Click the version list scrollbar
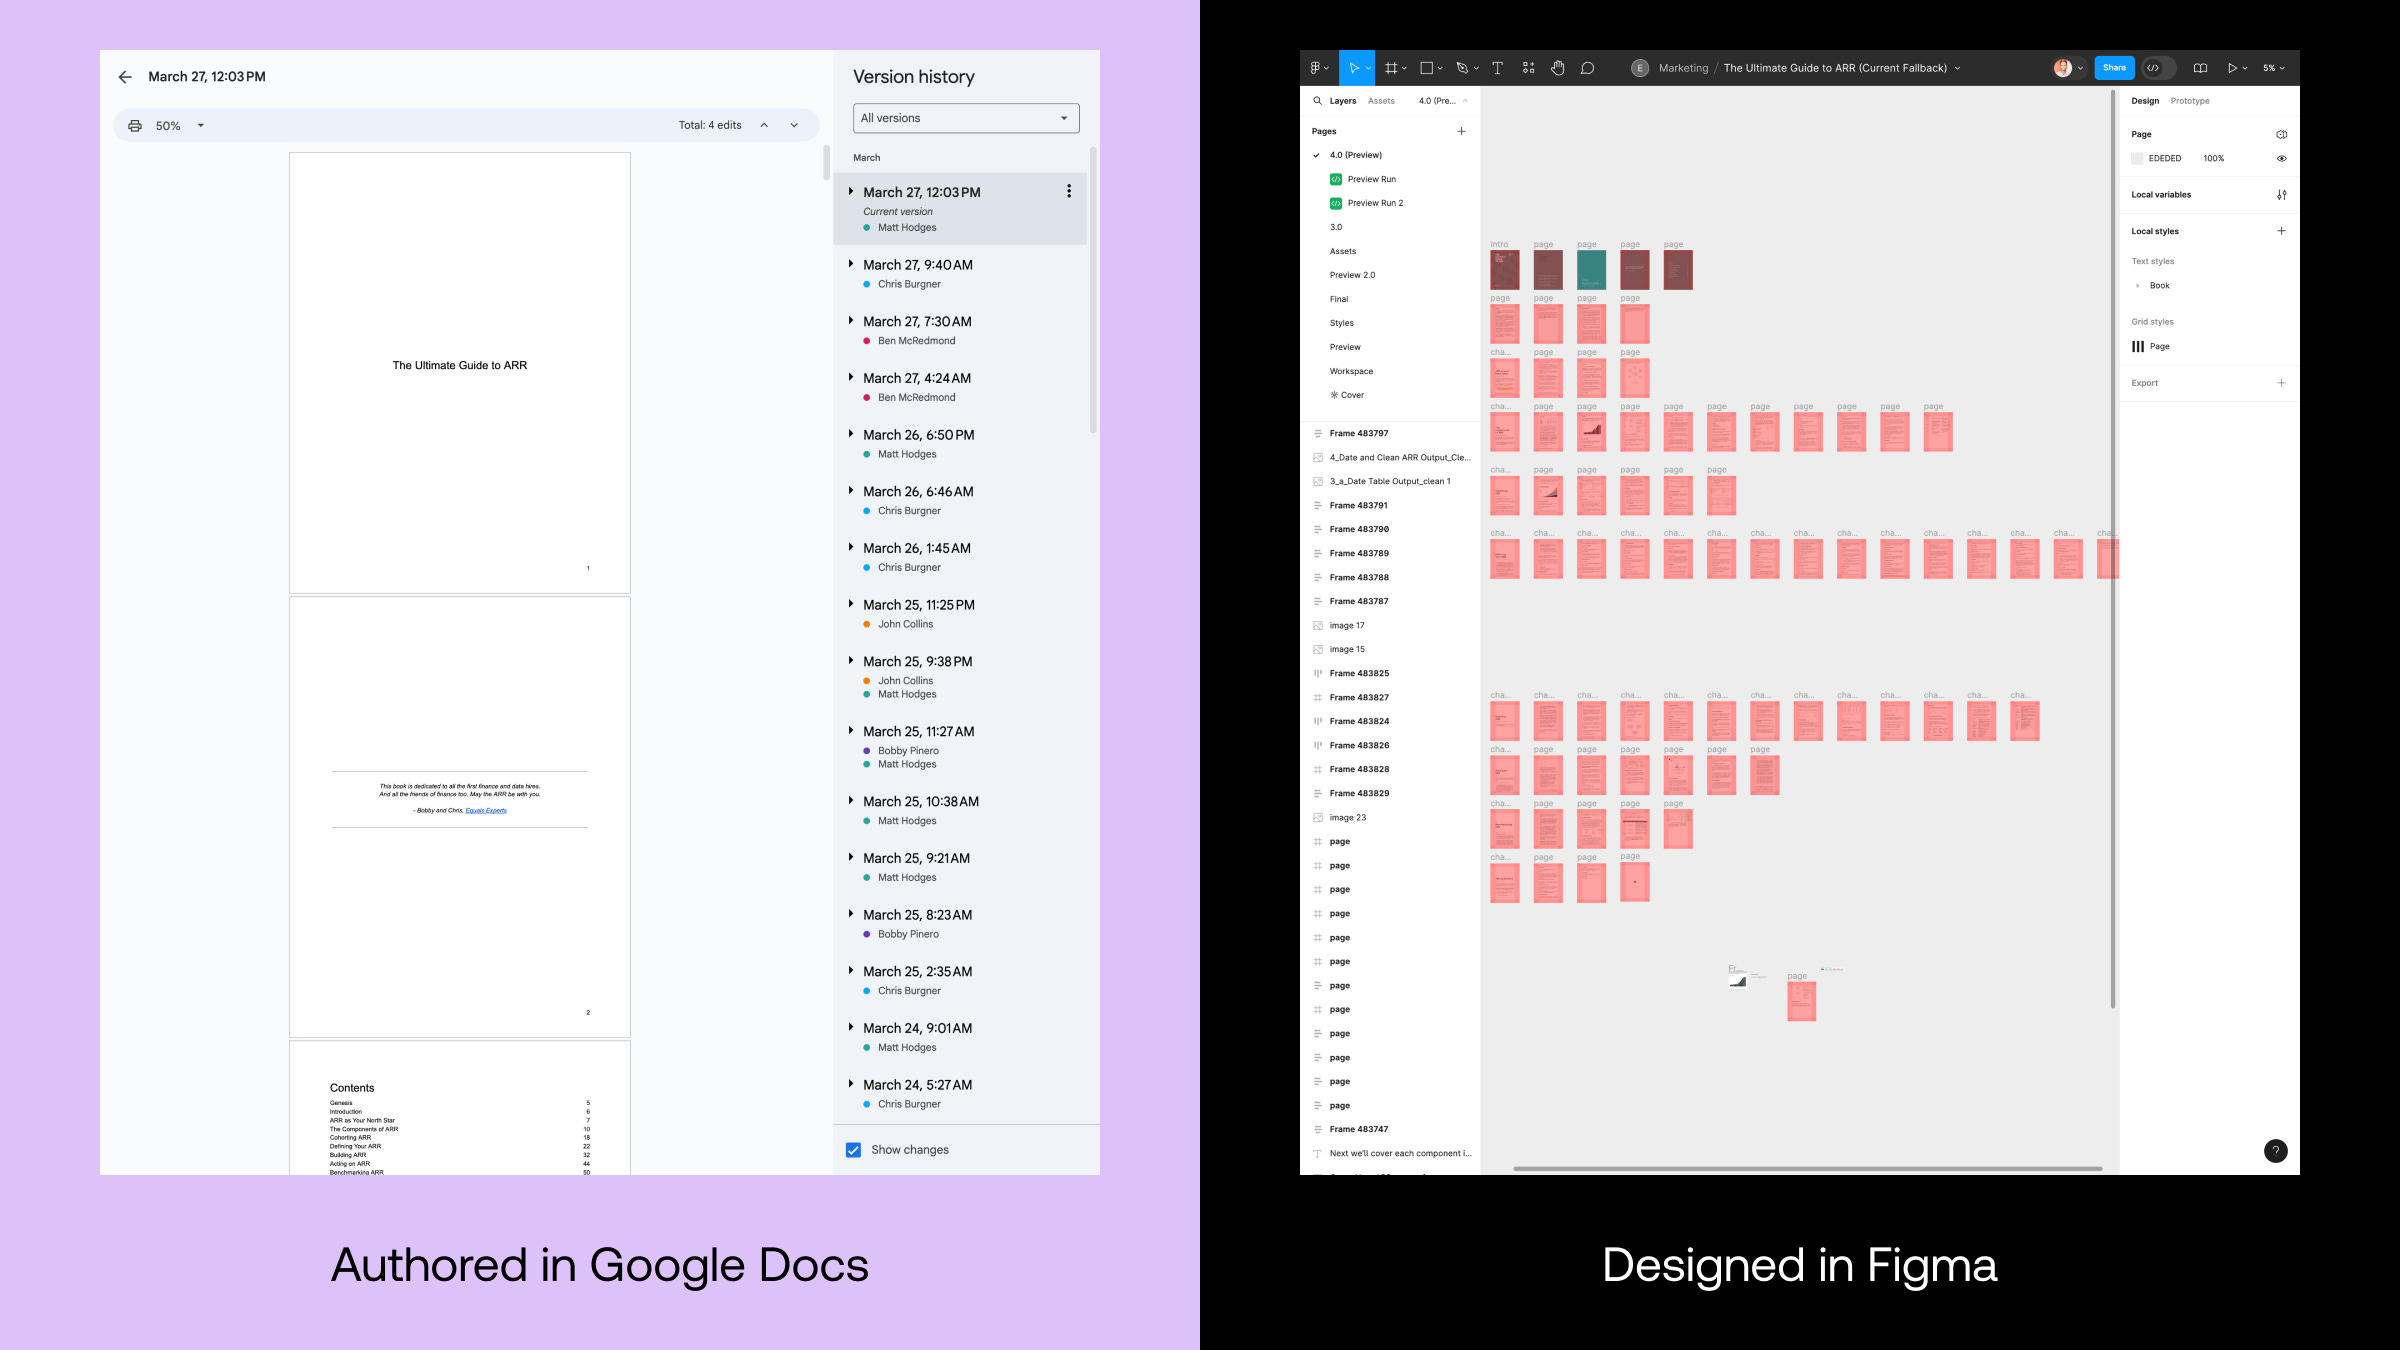Viewport: 2400px width, 1350px height. tap(1093, 290)
